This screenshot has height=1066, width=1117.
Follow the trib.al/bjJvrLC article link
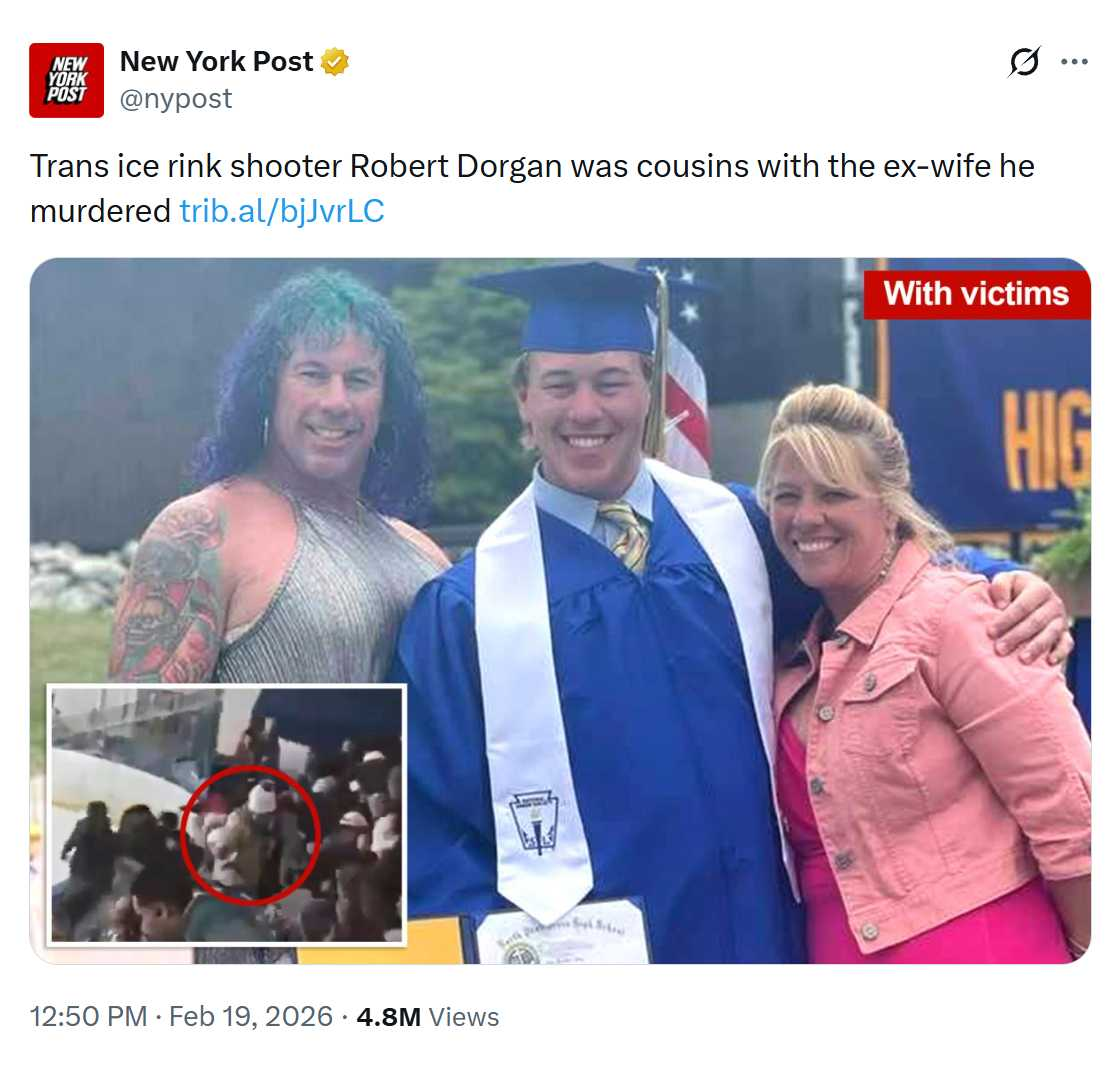coord(282,211)
